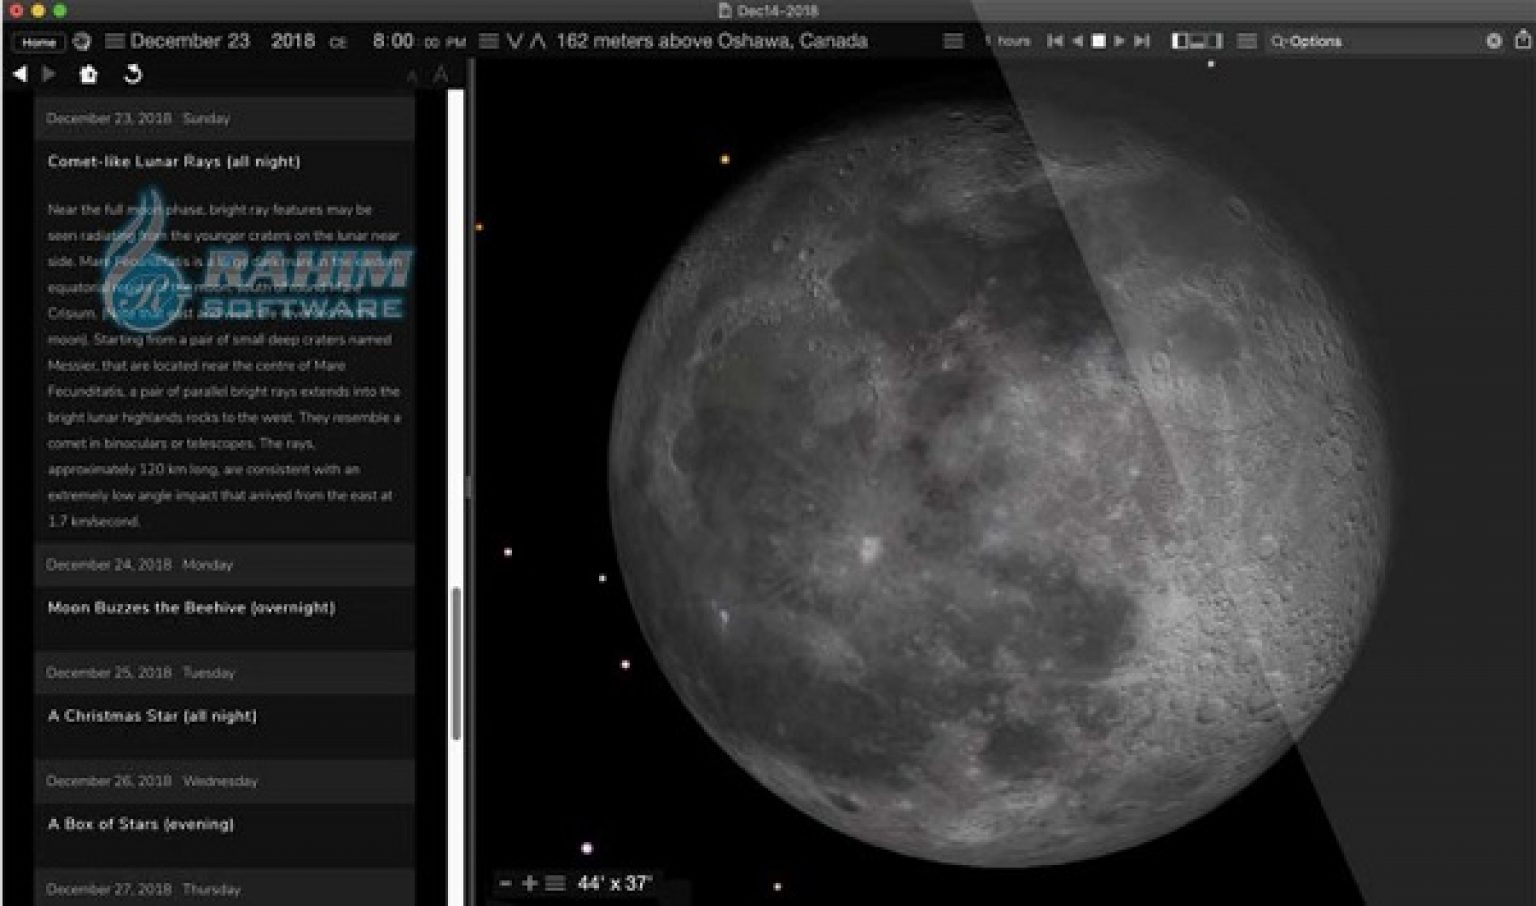Open the field-of-view list icon near 44' x 37°
The width and height of the screenshot is (1536, 906).
coord(553,883)
